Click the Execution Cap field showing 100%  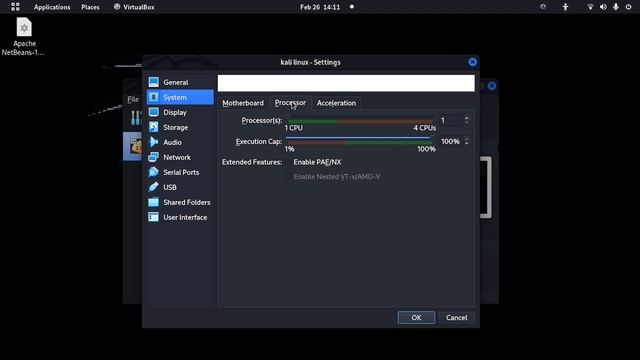[451, 141]
